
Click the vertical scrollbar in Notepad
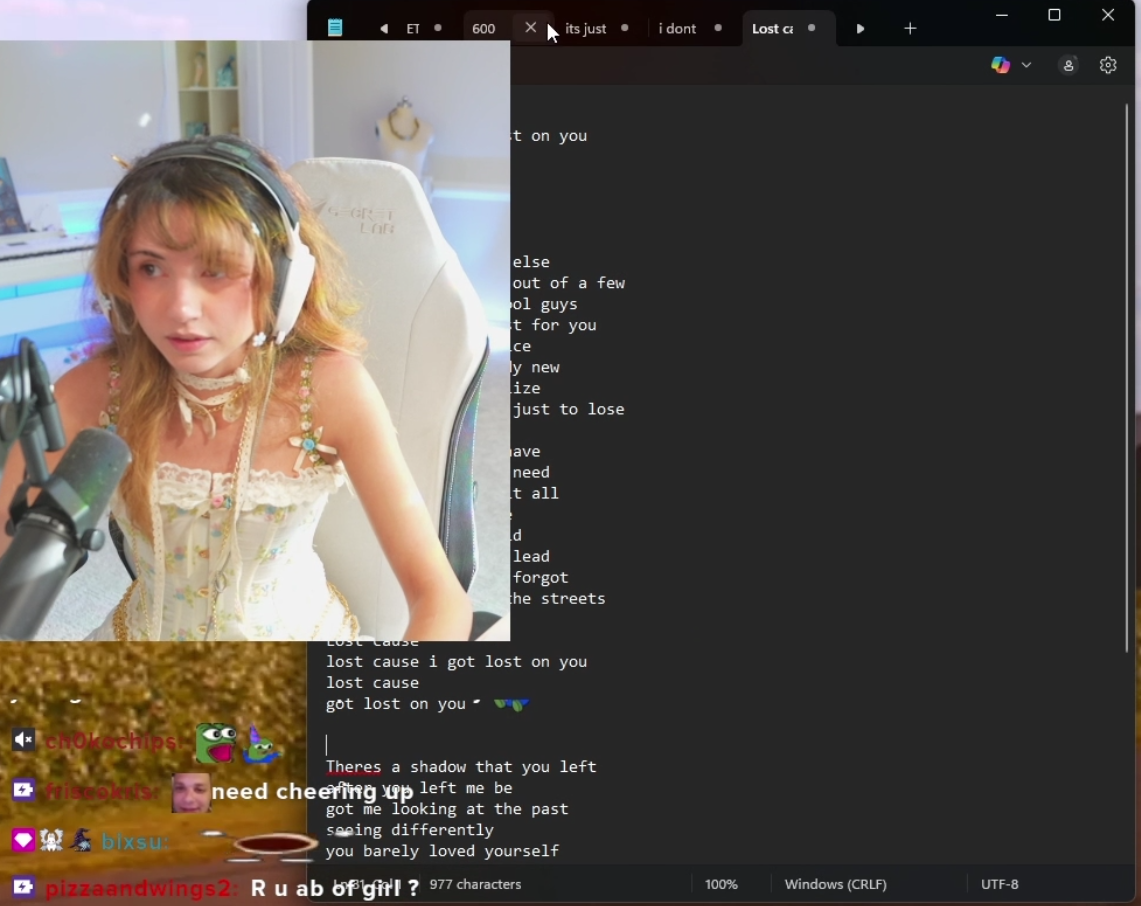tap(1126, 378)
